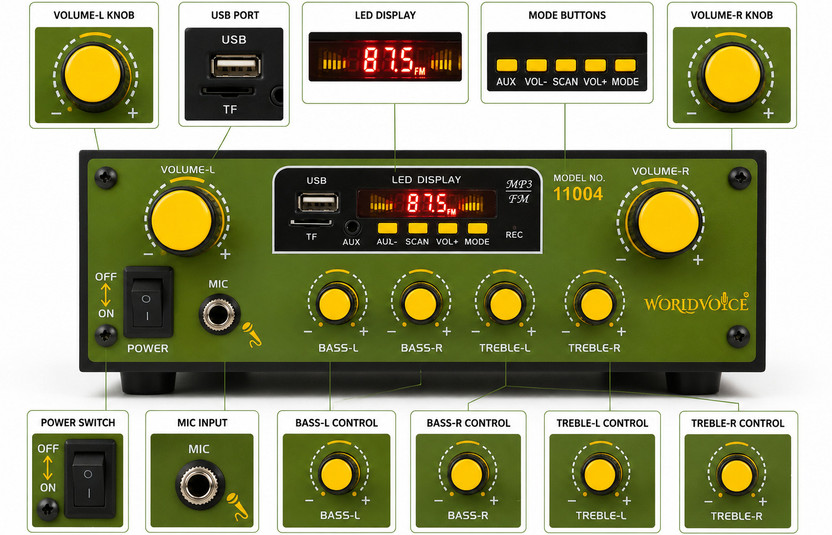Click the VOLUME-R KNOB callout title
This screenshot has height=535, width=832.
(732, 15)
